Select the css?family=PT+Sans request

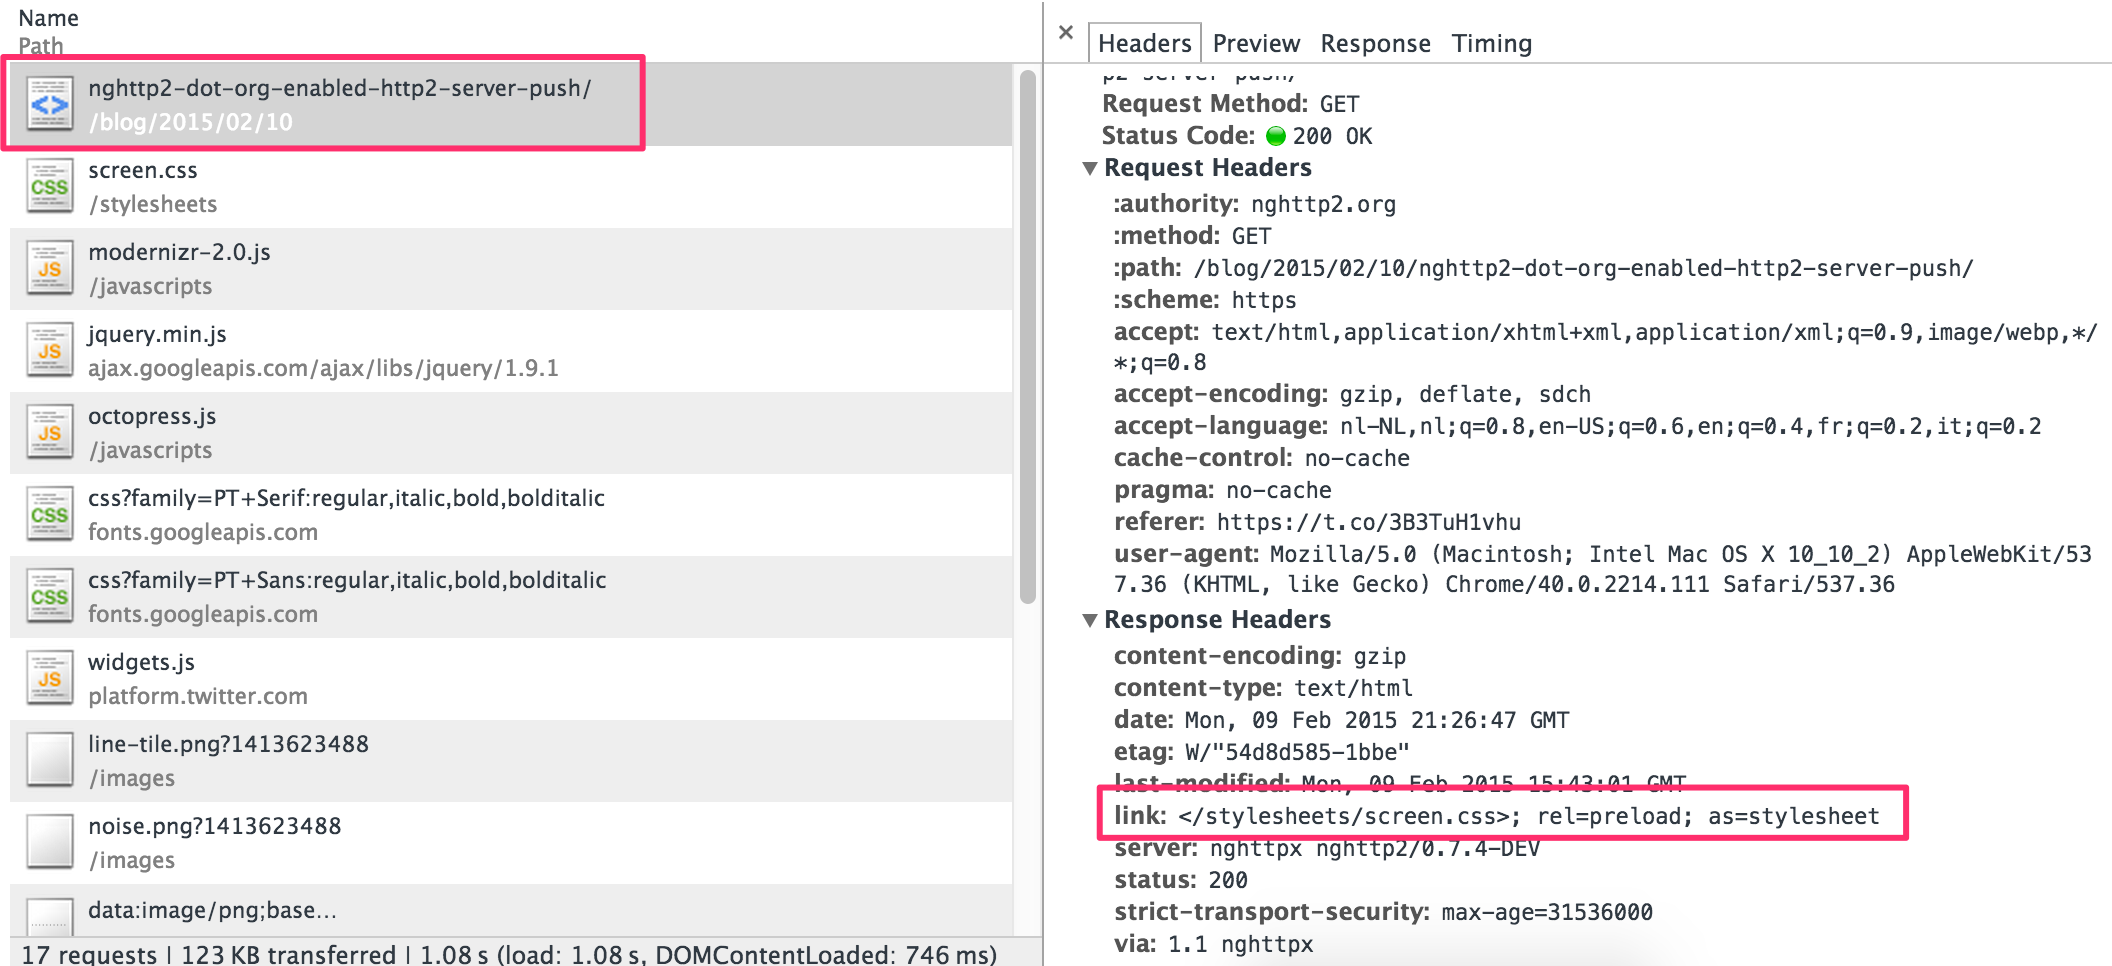511,597
